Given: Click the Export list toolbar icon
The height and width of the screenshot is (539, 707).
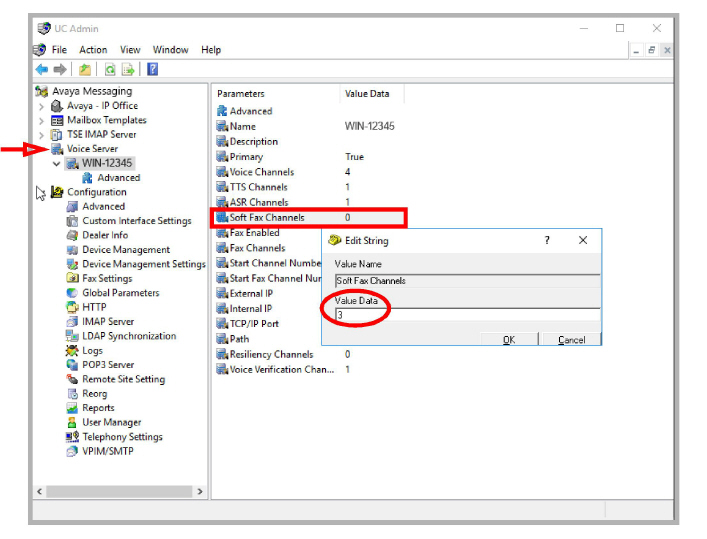Looking at the screenshot, I should tap(128, 69).
